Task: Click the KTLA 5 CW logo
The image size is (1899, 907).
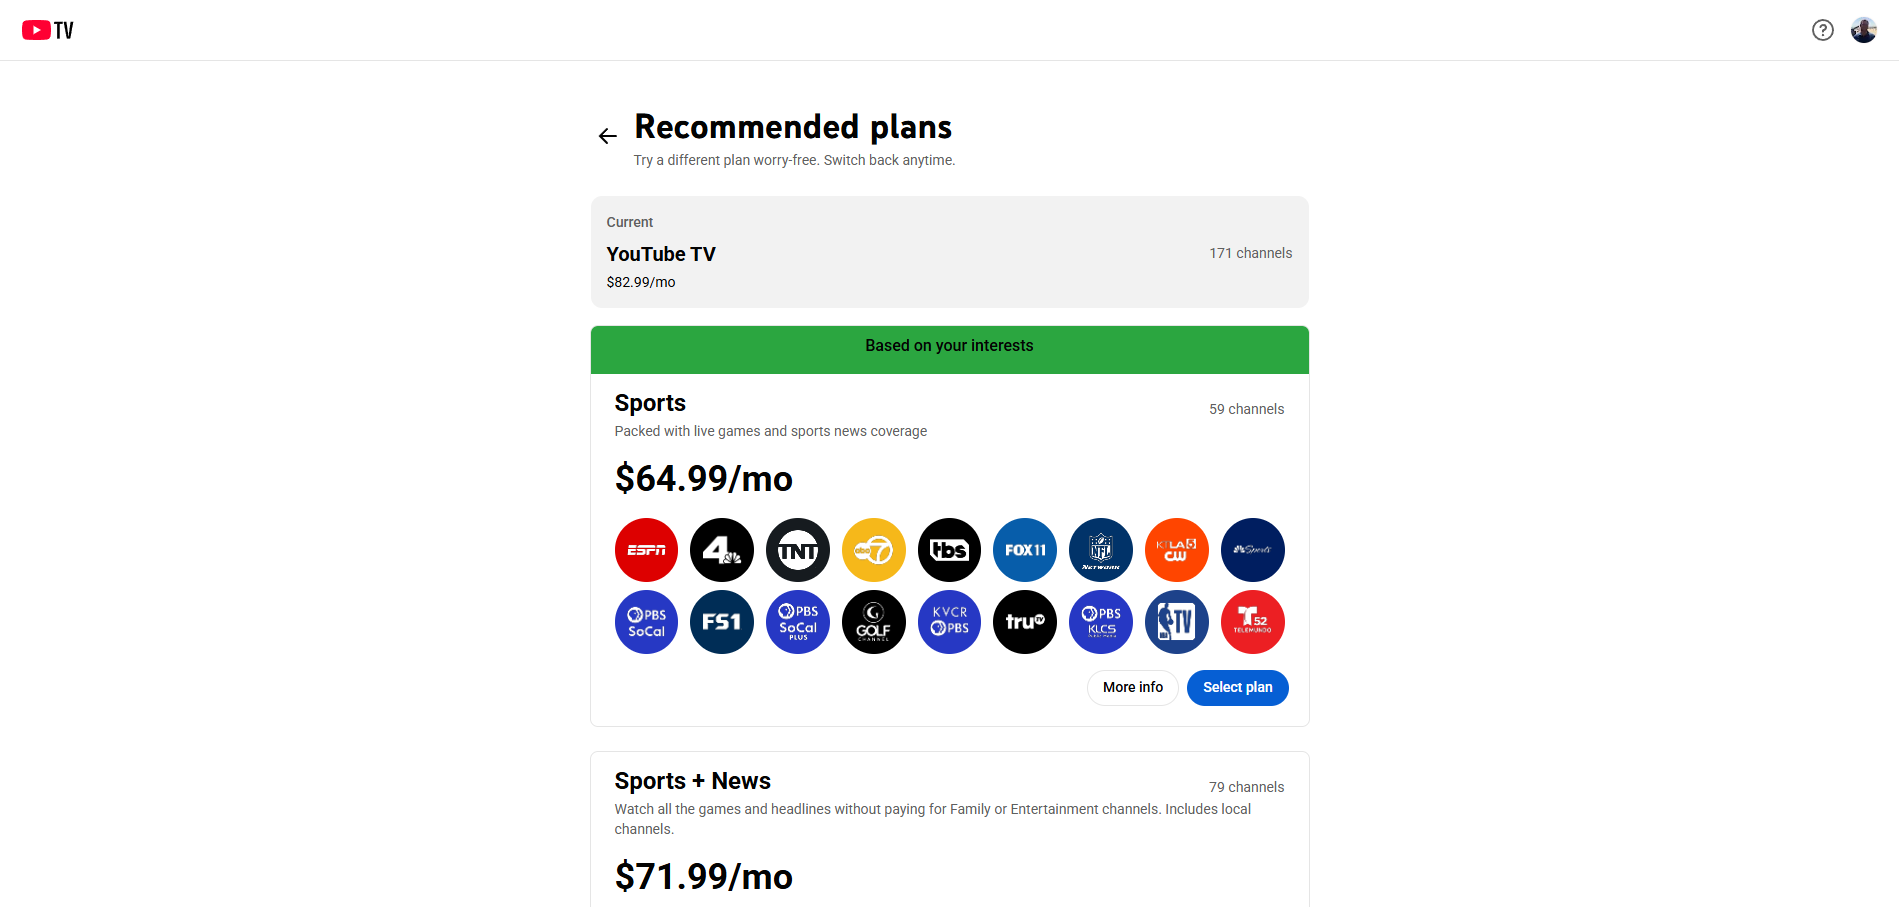Action: (x=1177, y=550)
